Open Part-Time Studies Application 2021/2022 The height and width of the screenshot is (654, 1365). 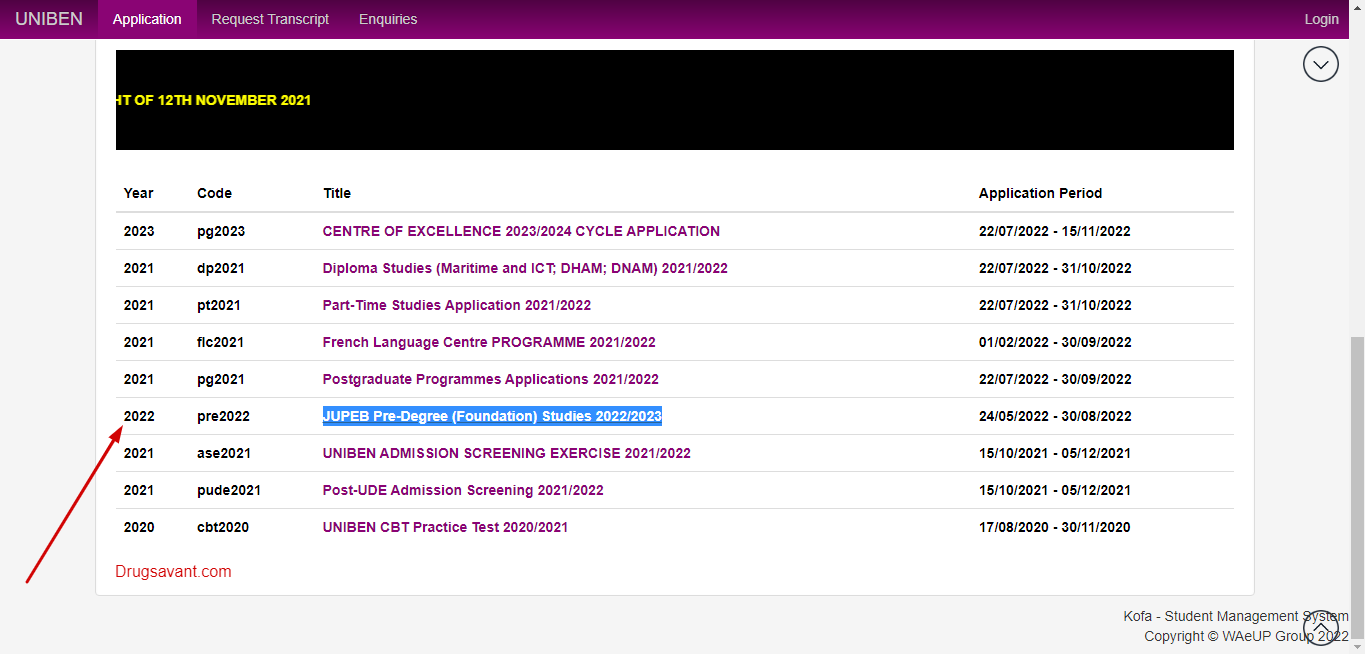[x=457, y=305]
